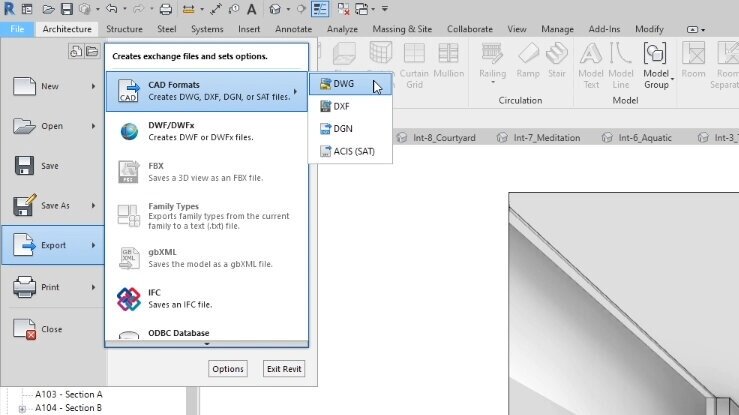This screenshot has width=739, height=415.
Task: Switch to the Analyze ribbon tab
Action: click(x=342, y=29)
